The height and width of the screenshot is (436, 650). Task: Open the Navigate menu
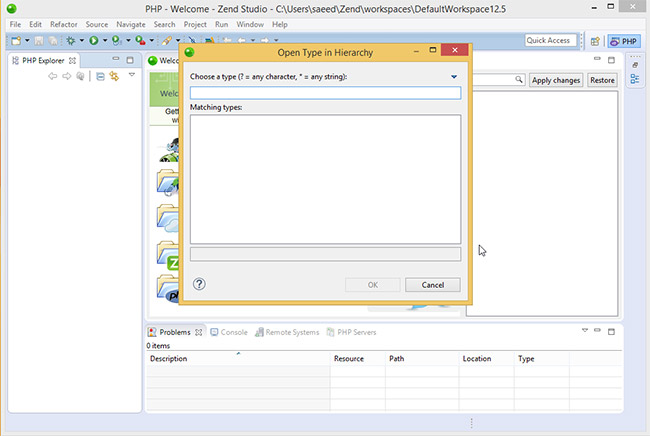click(x=131, y=24)
